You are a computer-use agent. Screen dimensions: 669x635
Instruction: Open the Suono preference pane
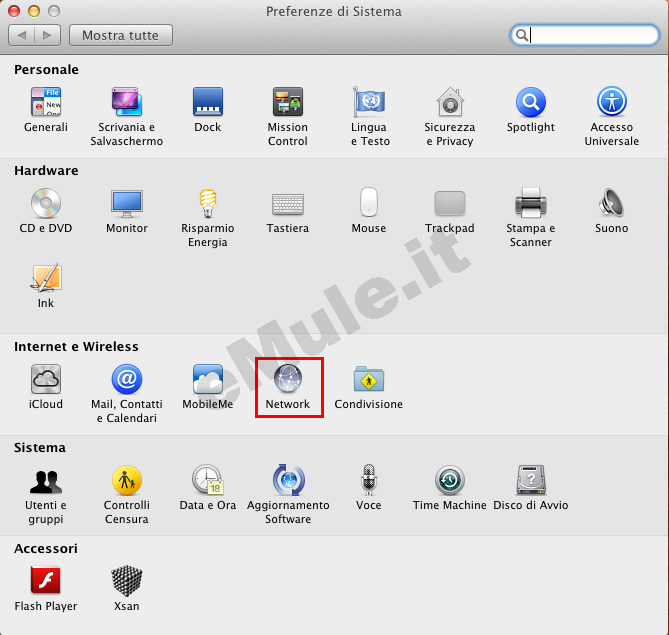click(x=611, y=210)
